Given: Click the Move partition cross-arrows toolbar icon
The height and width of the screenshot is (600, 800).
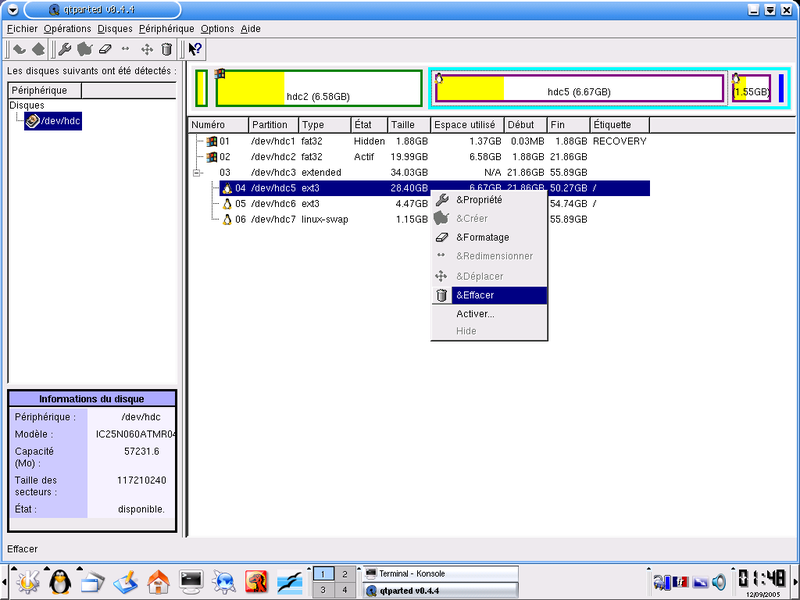Looking at the screenshot, I should tap(147, 49).
